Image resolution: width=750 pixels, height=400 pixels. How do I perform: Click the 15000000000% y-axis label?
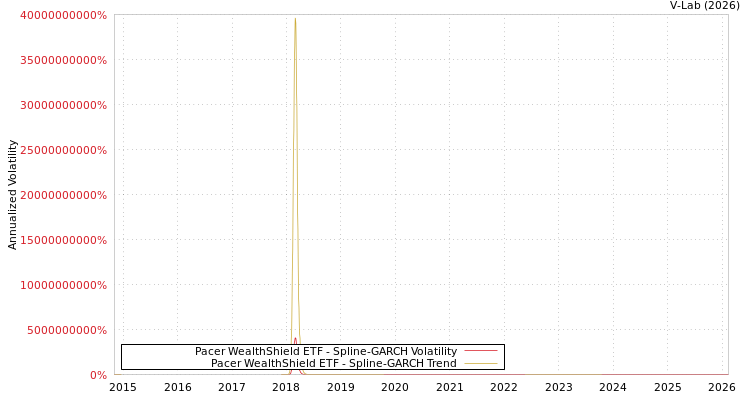click(64, 240)
